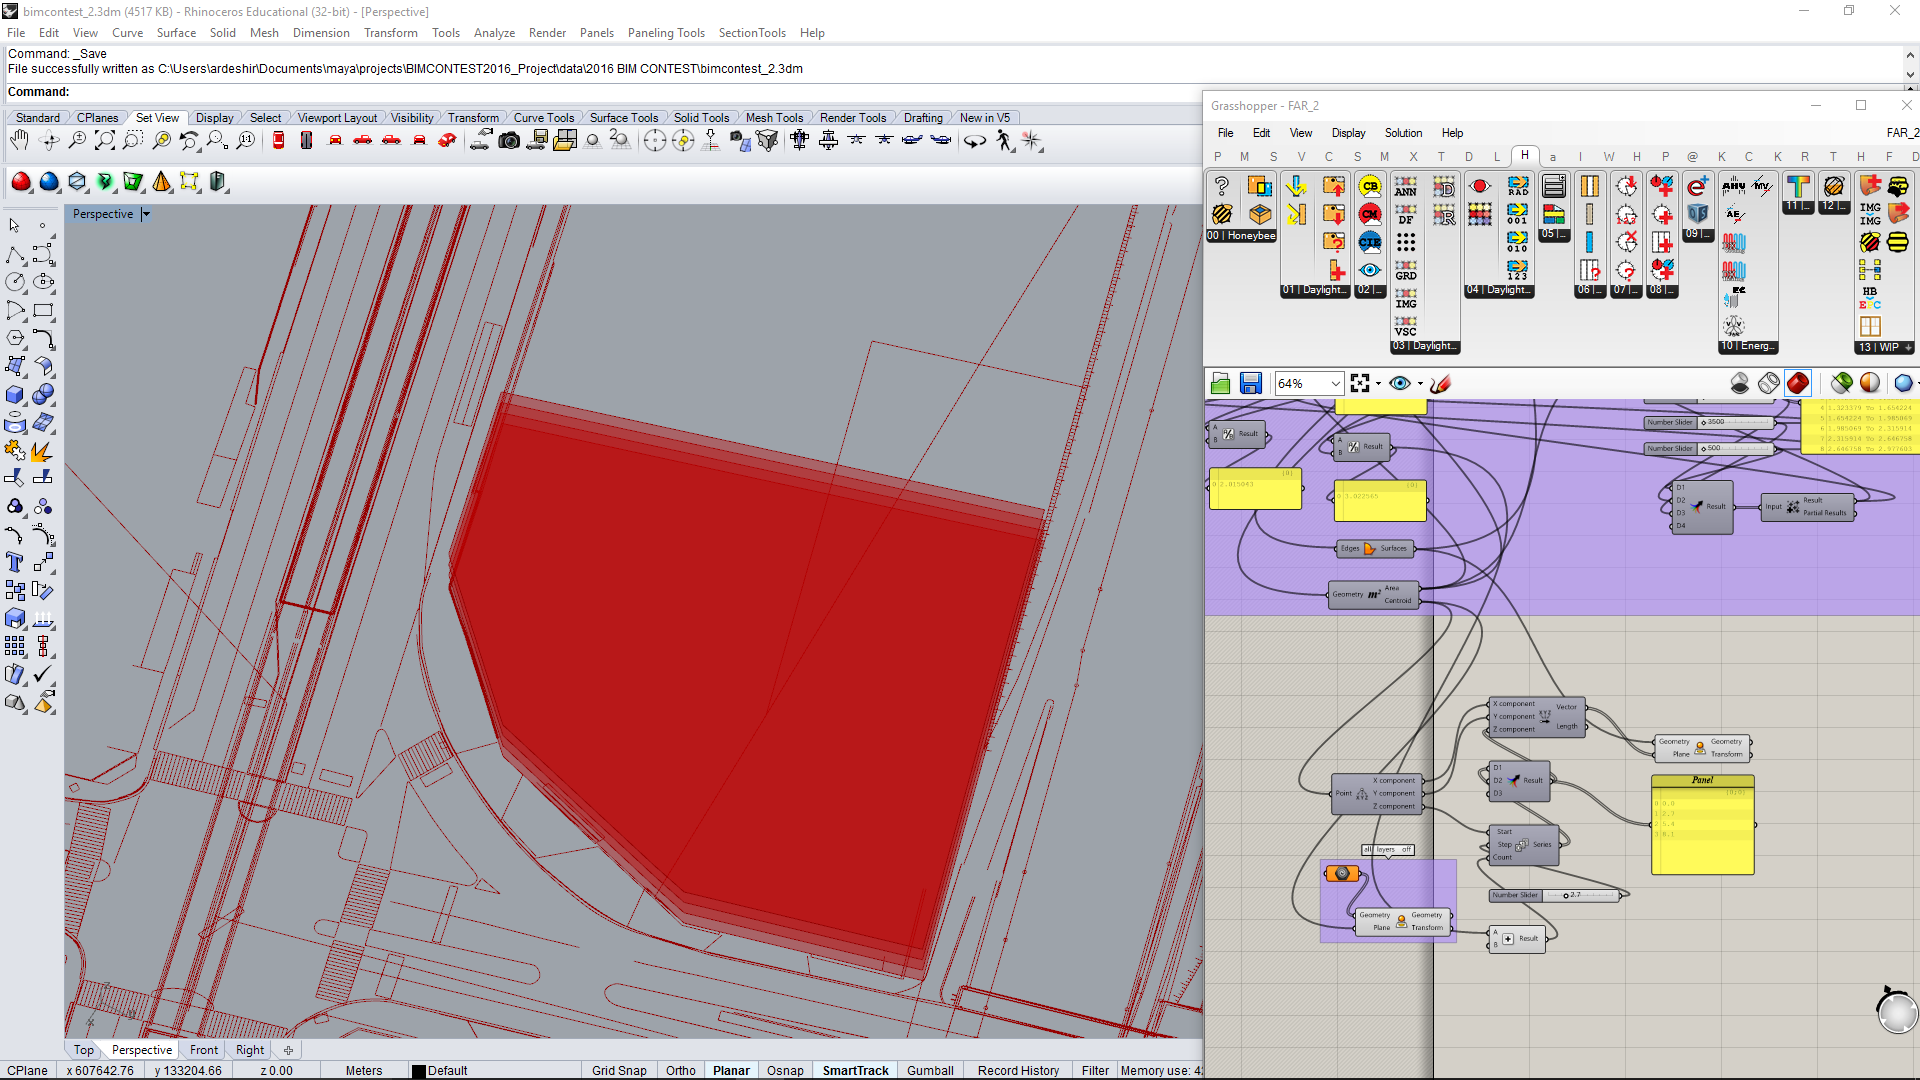Click the Record History button
Viewport: 1920px width, 1080px height.
point(1018,1070)
